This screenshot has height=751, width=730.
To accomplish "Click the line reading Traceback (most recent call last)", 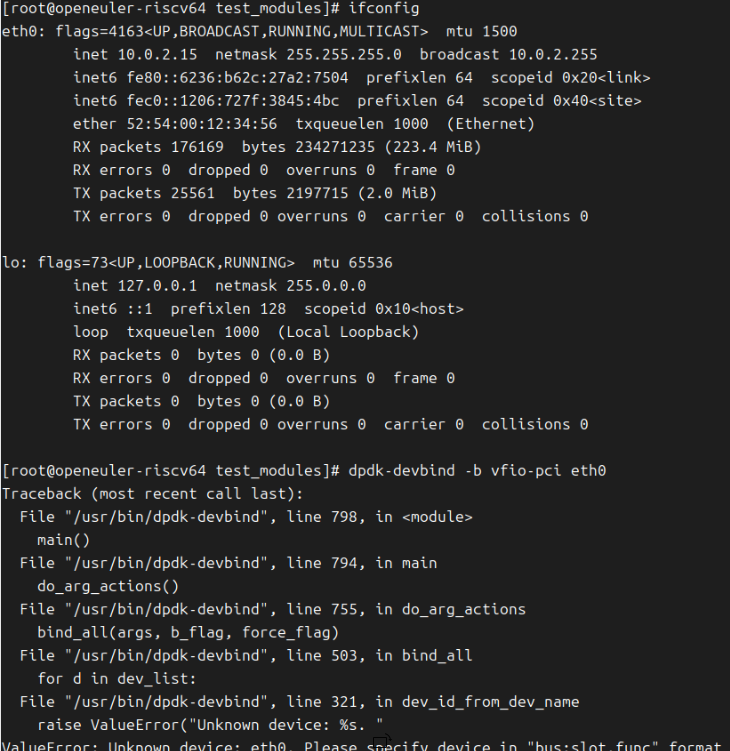I will [x=153, y=494].
